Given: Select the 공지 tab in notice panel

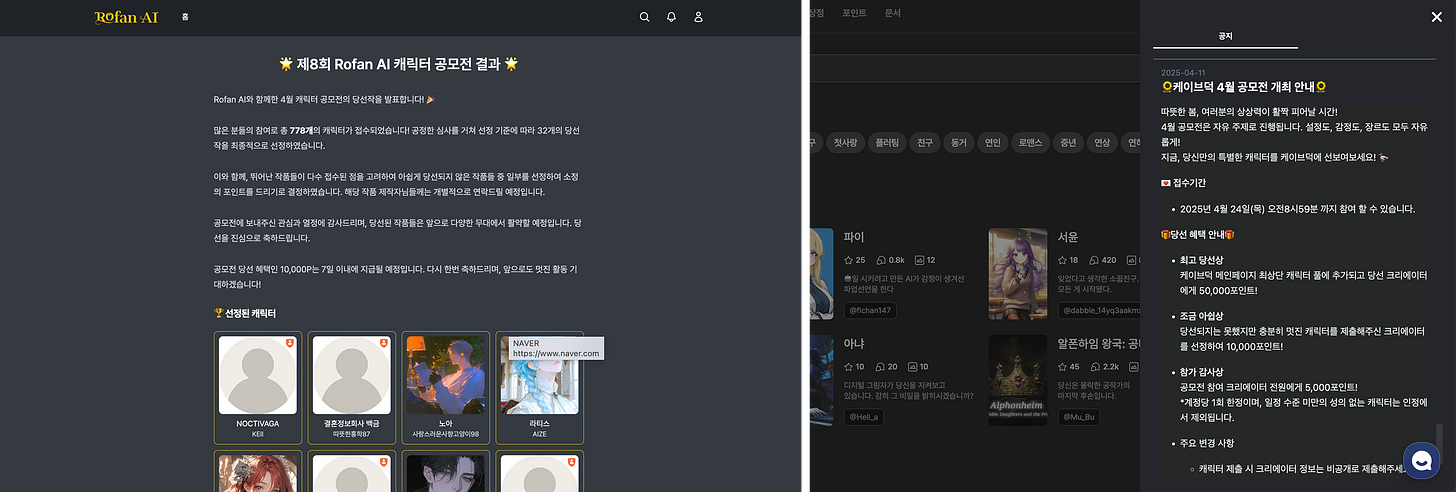Looking at the screenshot, I should pos(1225,36).
